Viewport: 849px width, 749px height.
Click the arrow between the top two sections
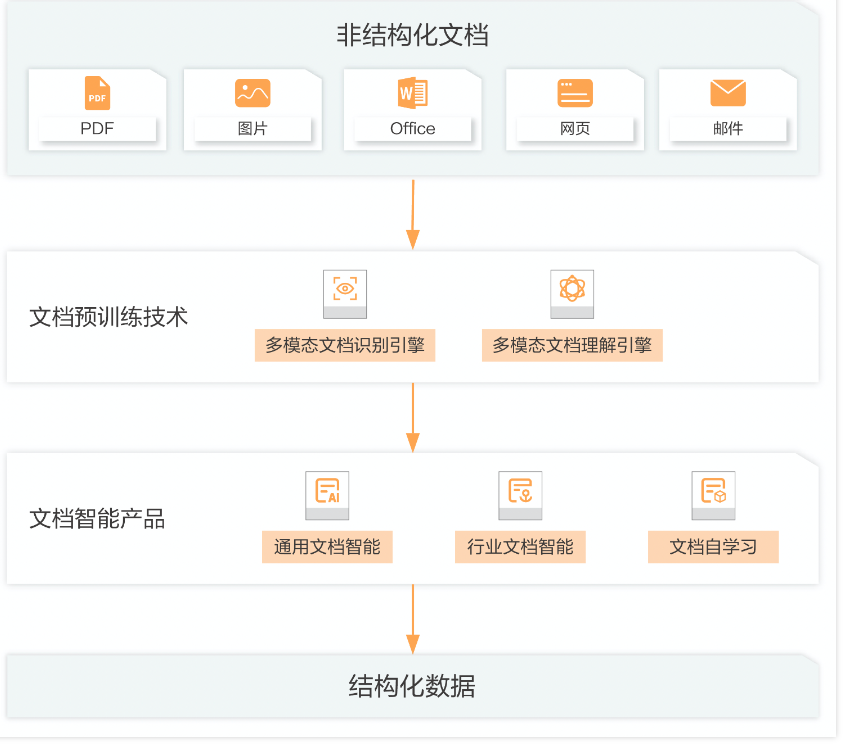point(411,210)
